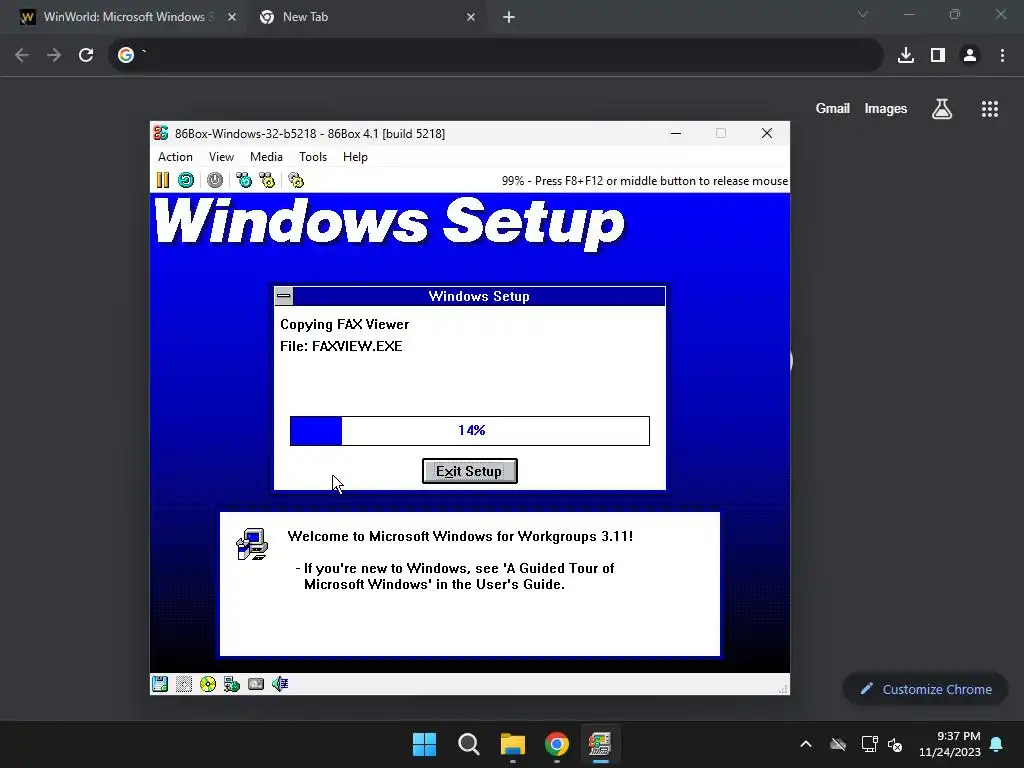The width and height of the screenshot is (1024, 768).
Task: Click the 86Box window title icon
Action: click(x=161, y=133)
